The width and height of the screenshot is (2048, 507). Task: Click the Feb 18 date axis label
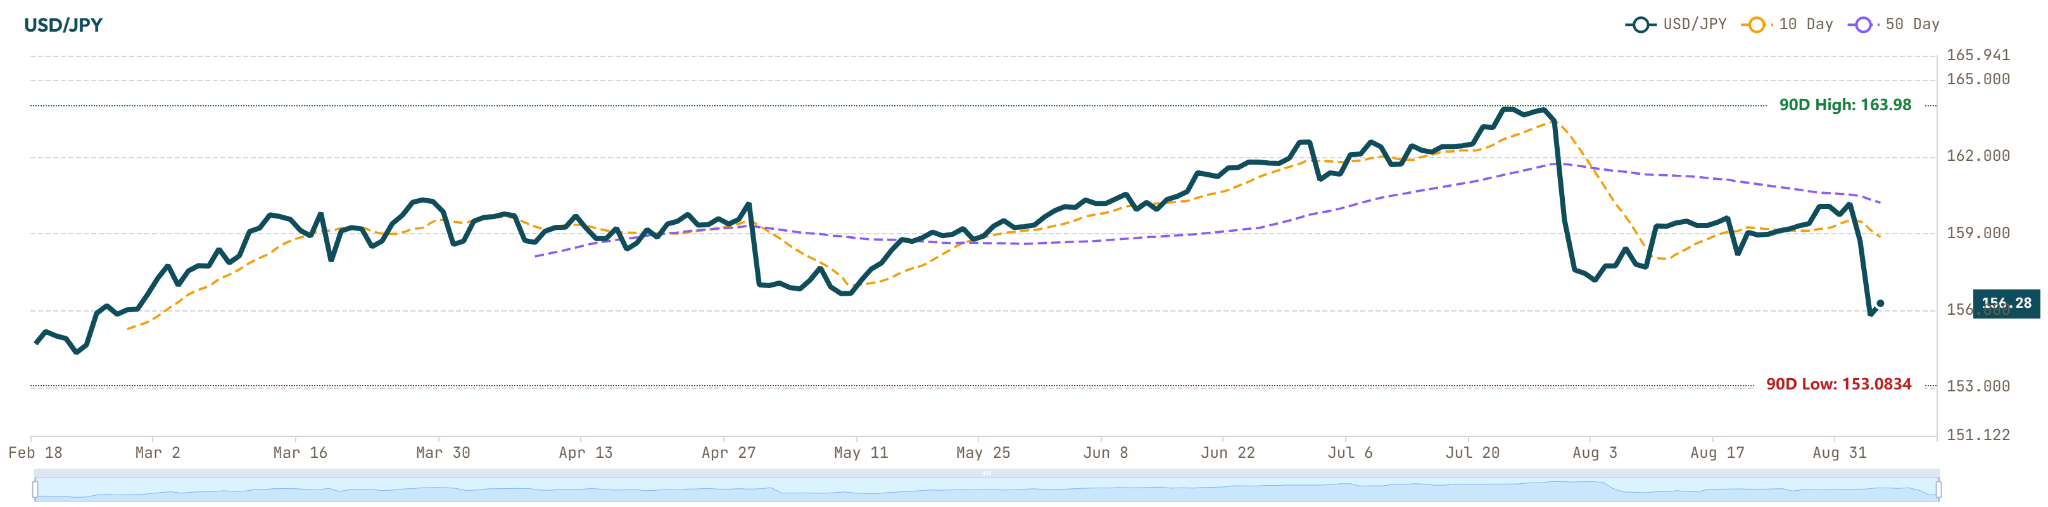coord(35,453)
